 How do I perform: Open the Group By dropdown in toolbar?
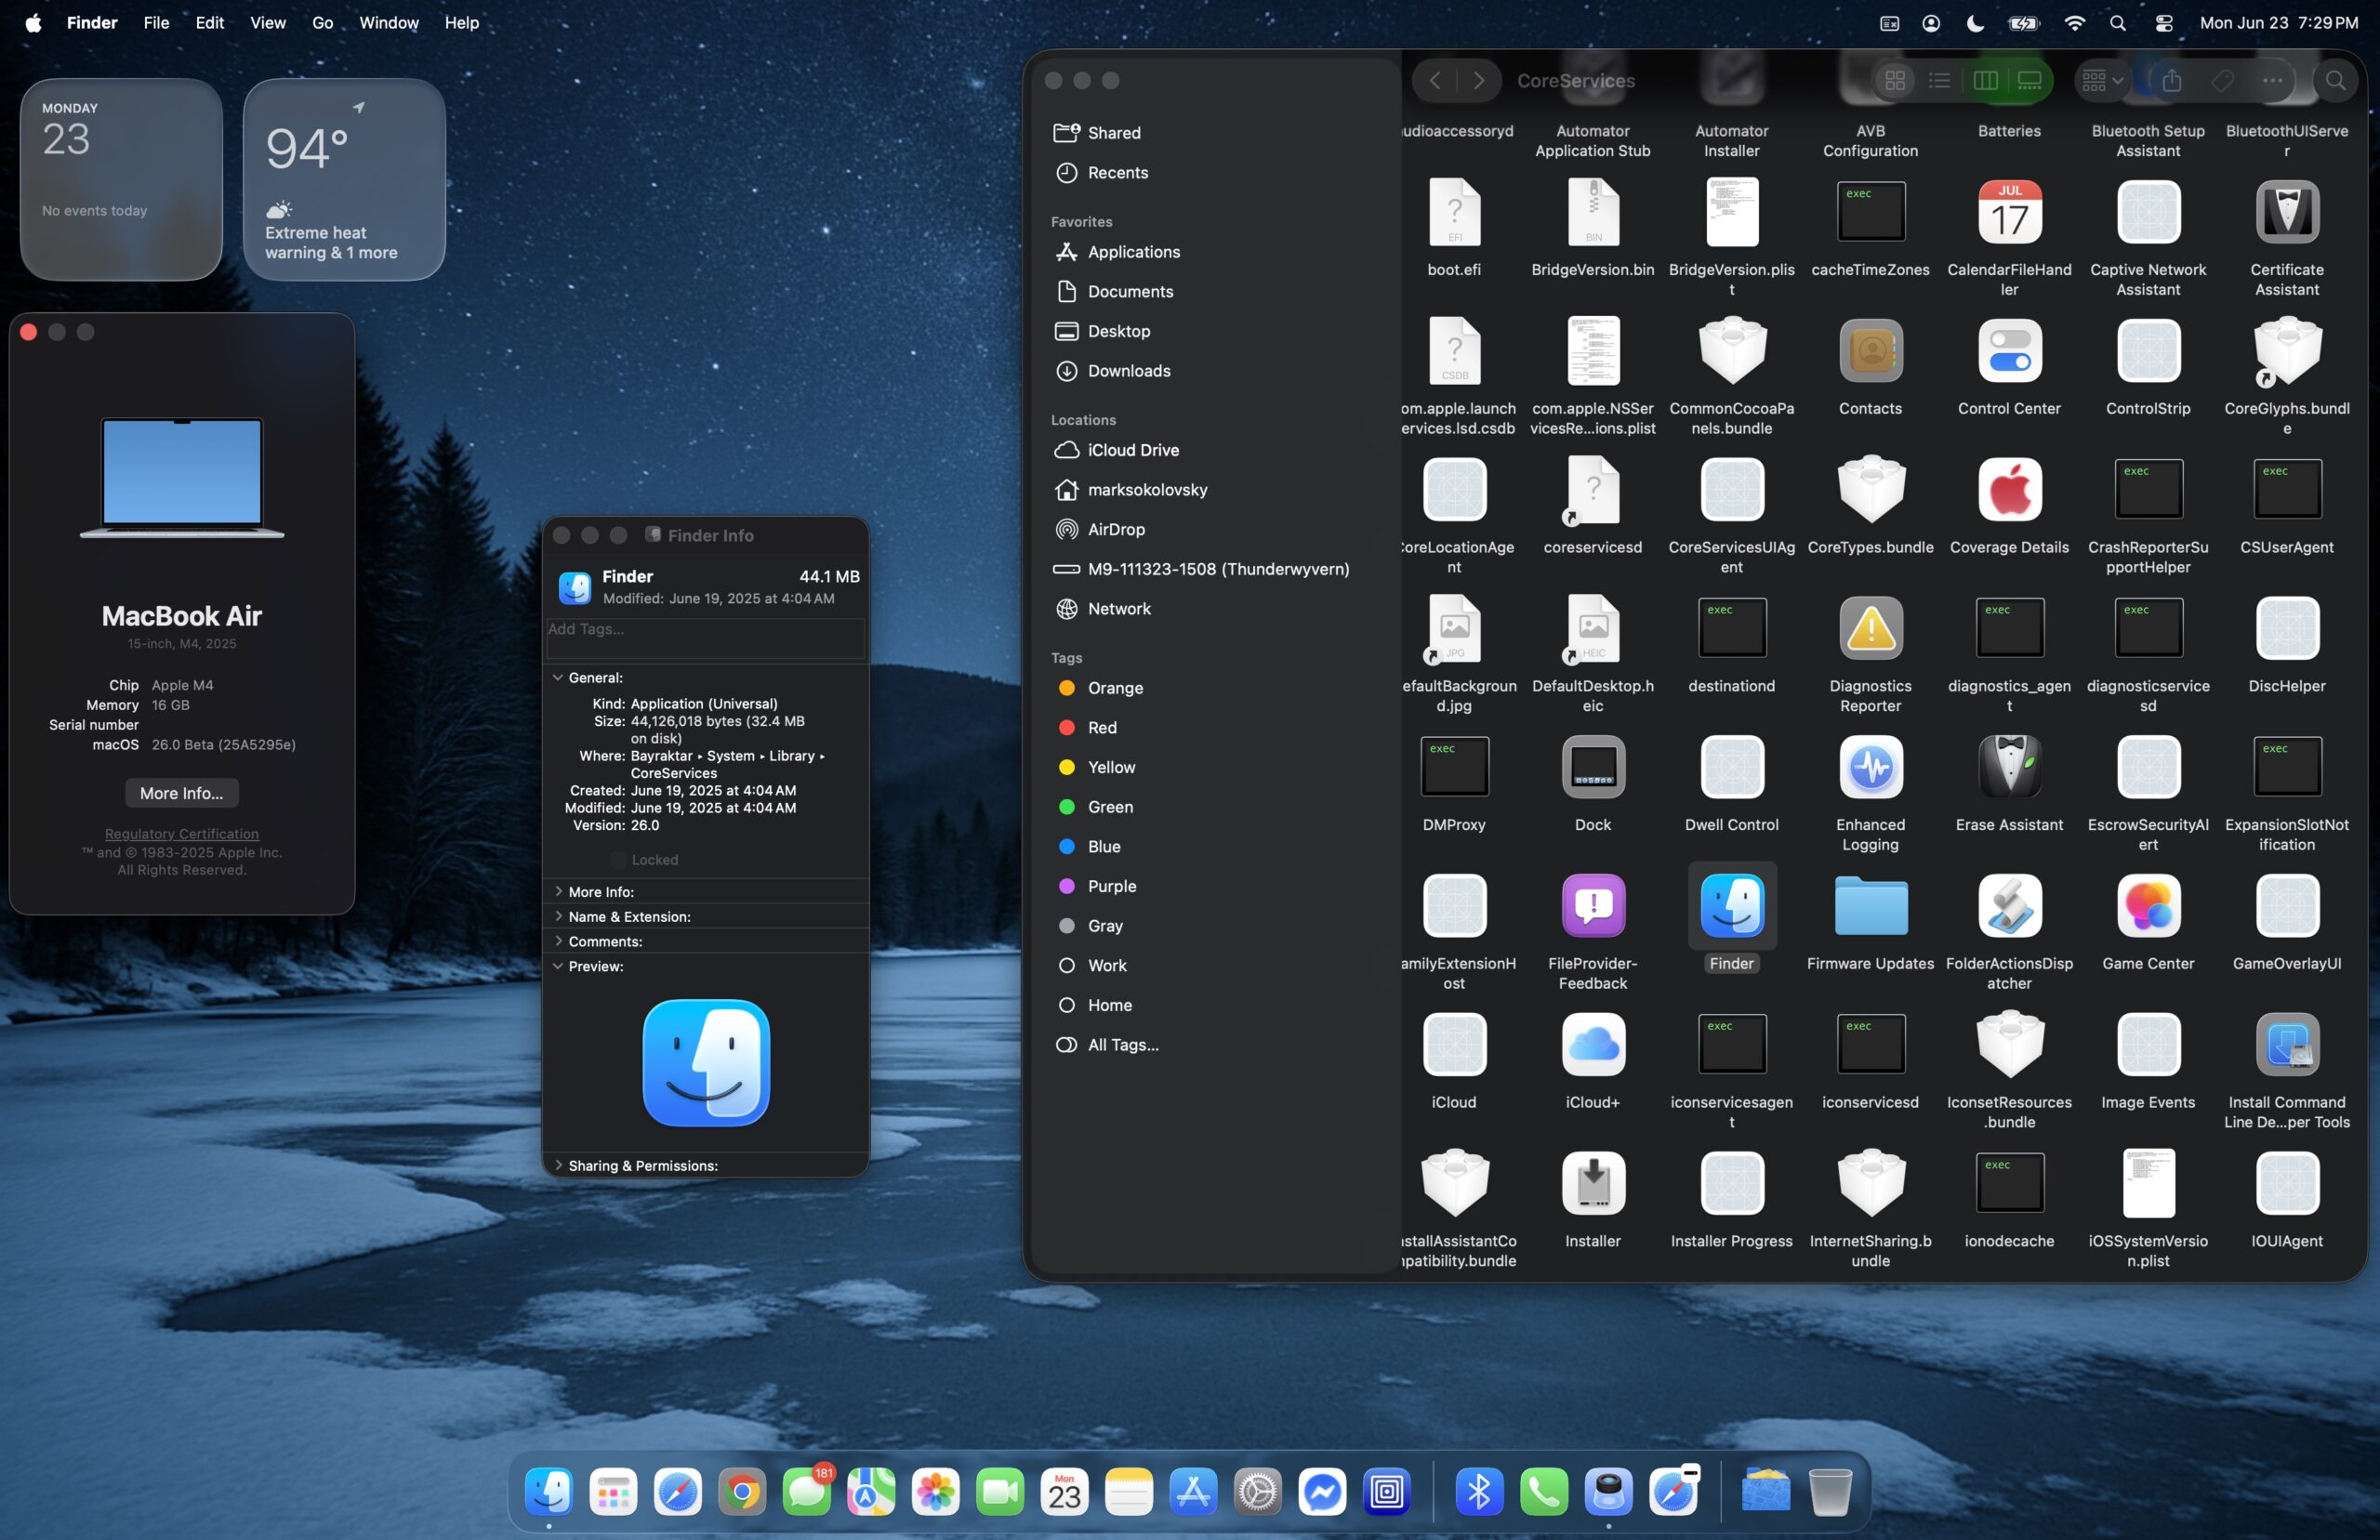pos(2102,80)
